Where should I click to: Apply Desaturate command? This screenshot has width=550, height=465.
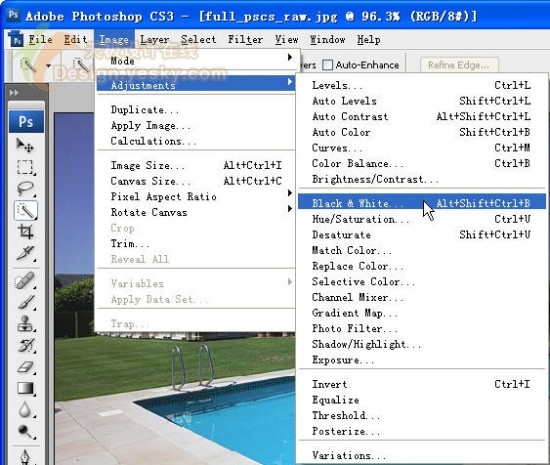[421, 235]
